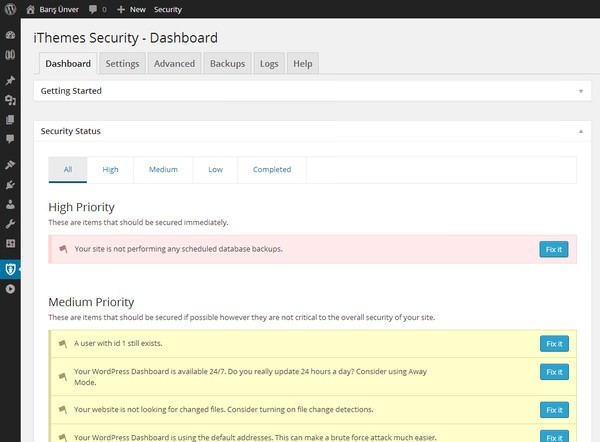The width and height of the screenshot is (600, 442).
Task: Show Completed security items
Action: point(272,170)
